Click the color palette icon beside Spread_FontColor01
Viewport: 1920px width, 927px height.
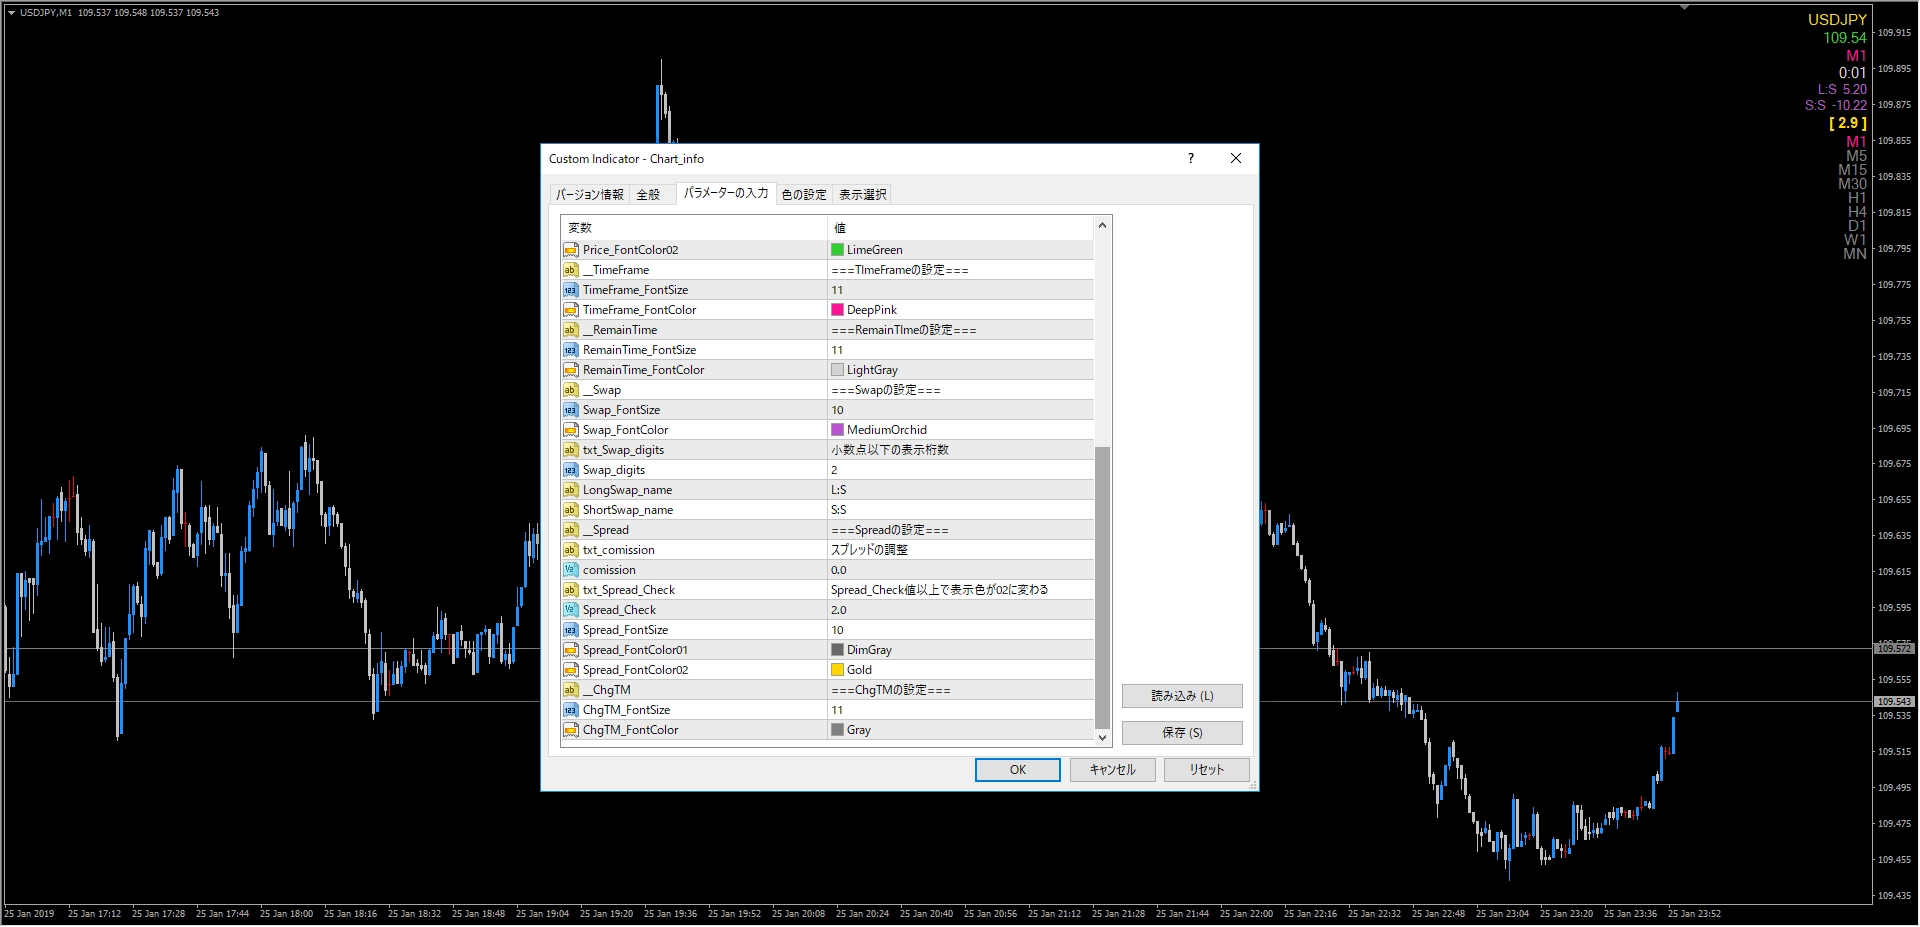click(x=571, y=649)
